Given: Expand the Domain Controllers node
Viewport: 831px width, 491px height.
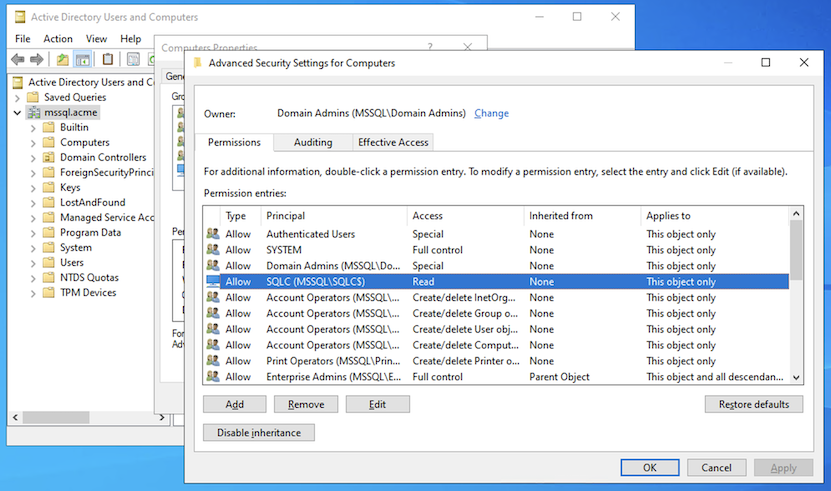Looking at the screenshot, I should point(33,158).
